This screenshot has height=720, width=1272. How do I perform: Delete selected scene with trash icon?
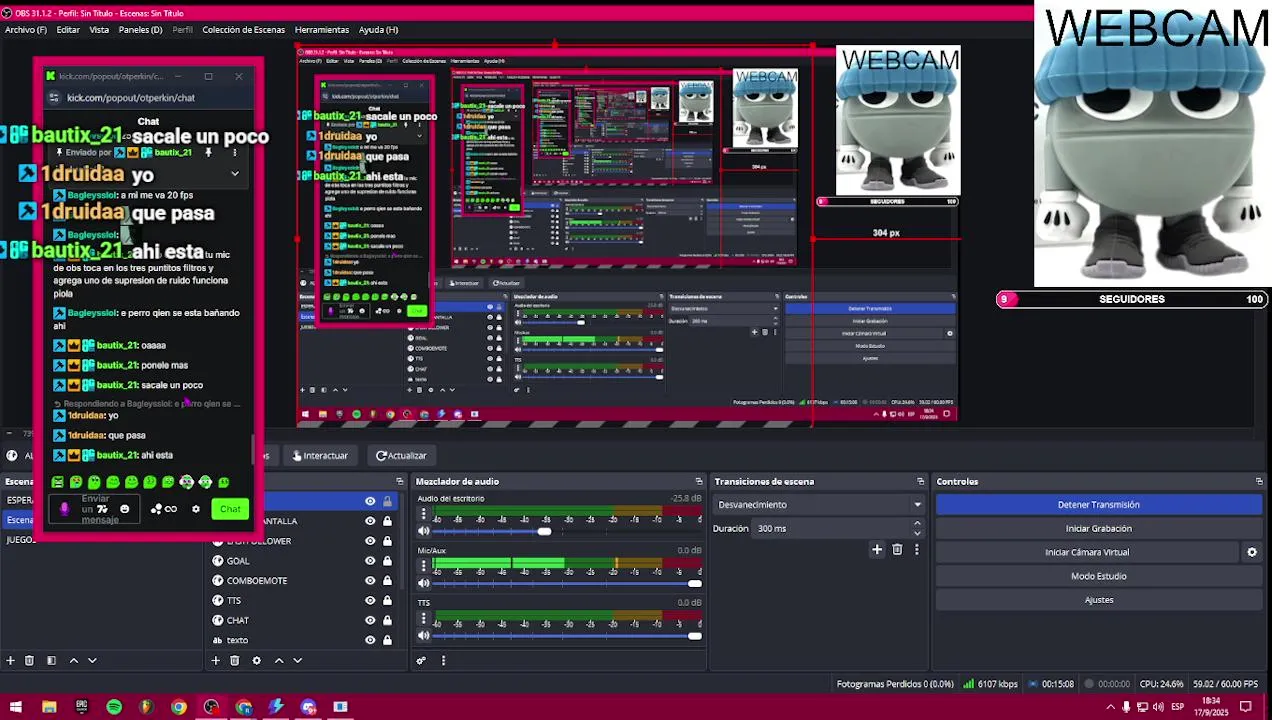[29, 660]
